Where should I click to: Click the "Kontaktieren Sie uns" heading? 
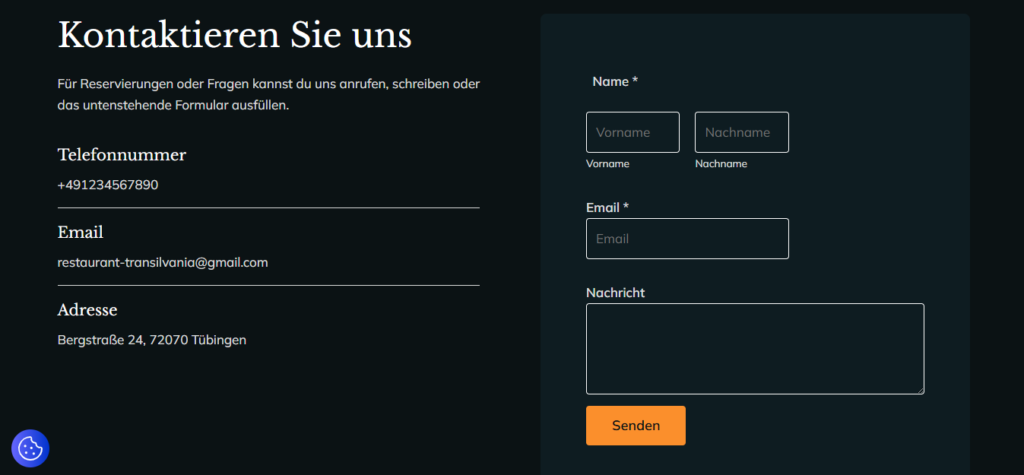(235, 35)
